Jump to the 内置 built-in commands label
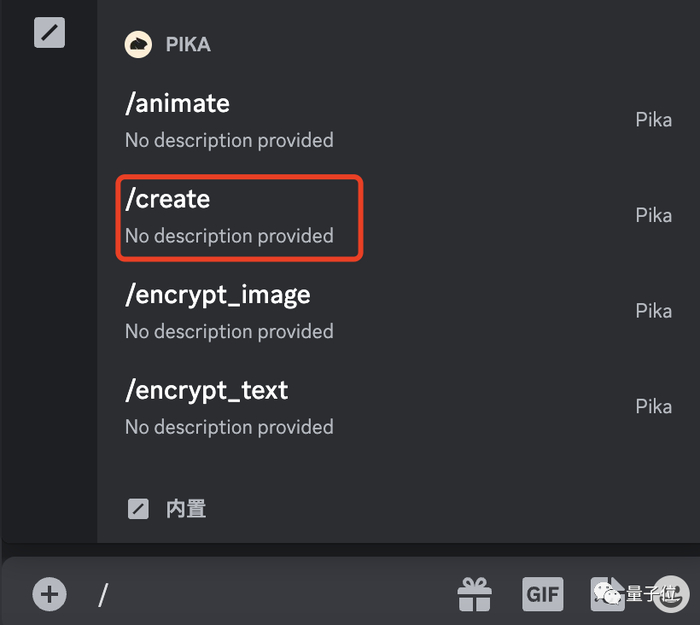Screen dimensions: 700x625 click(x=186, y=509)
